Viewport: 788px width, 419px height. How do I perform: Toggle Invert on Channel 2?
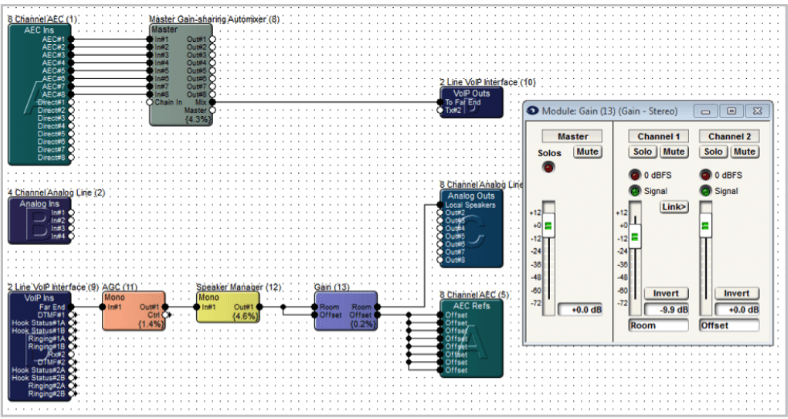(737, 293)
